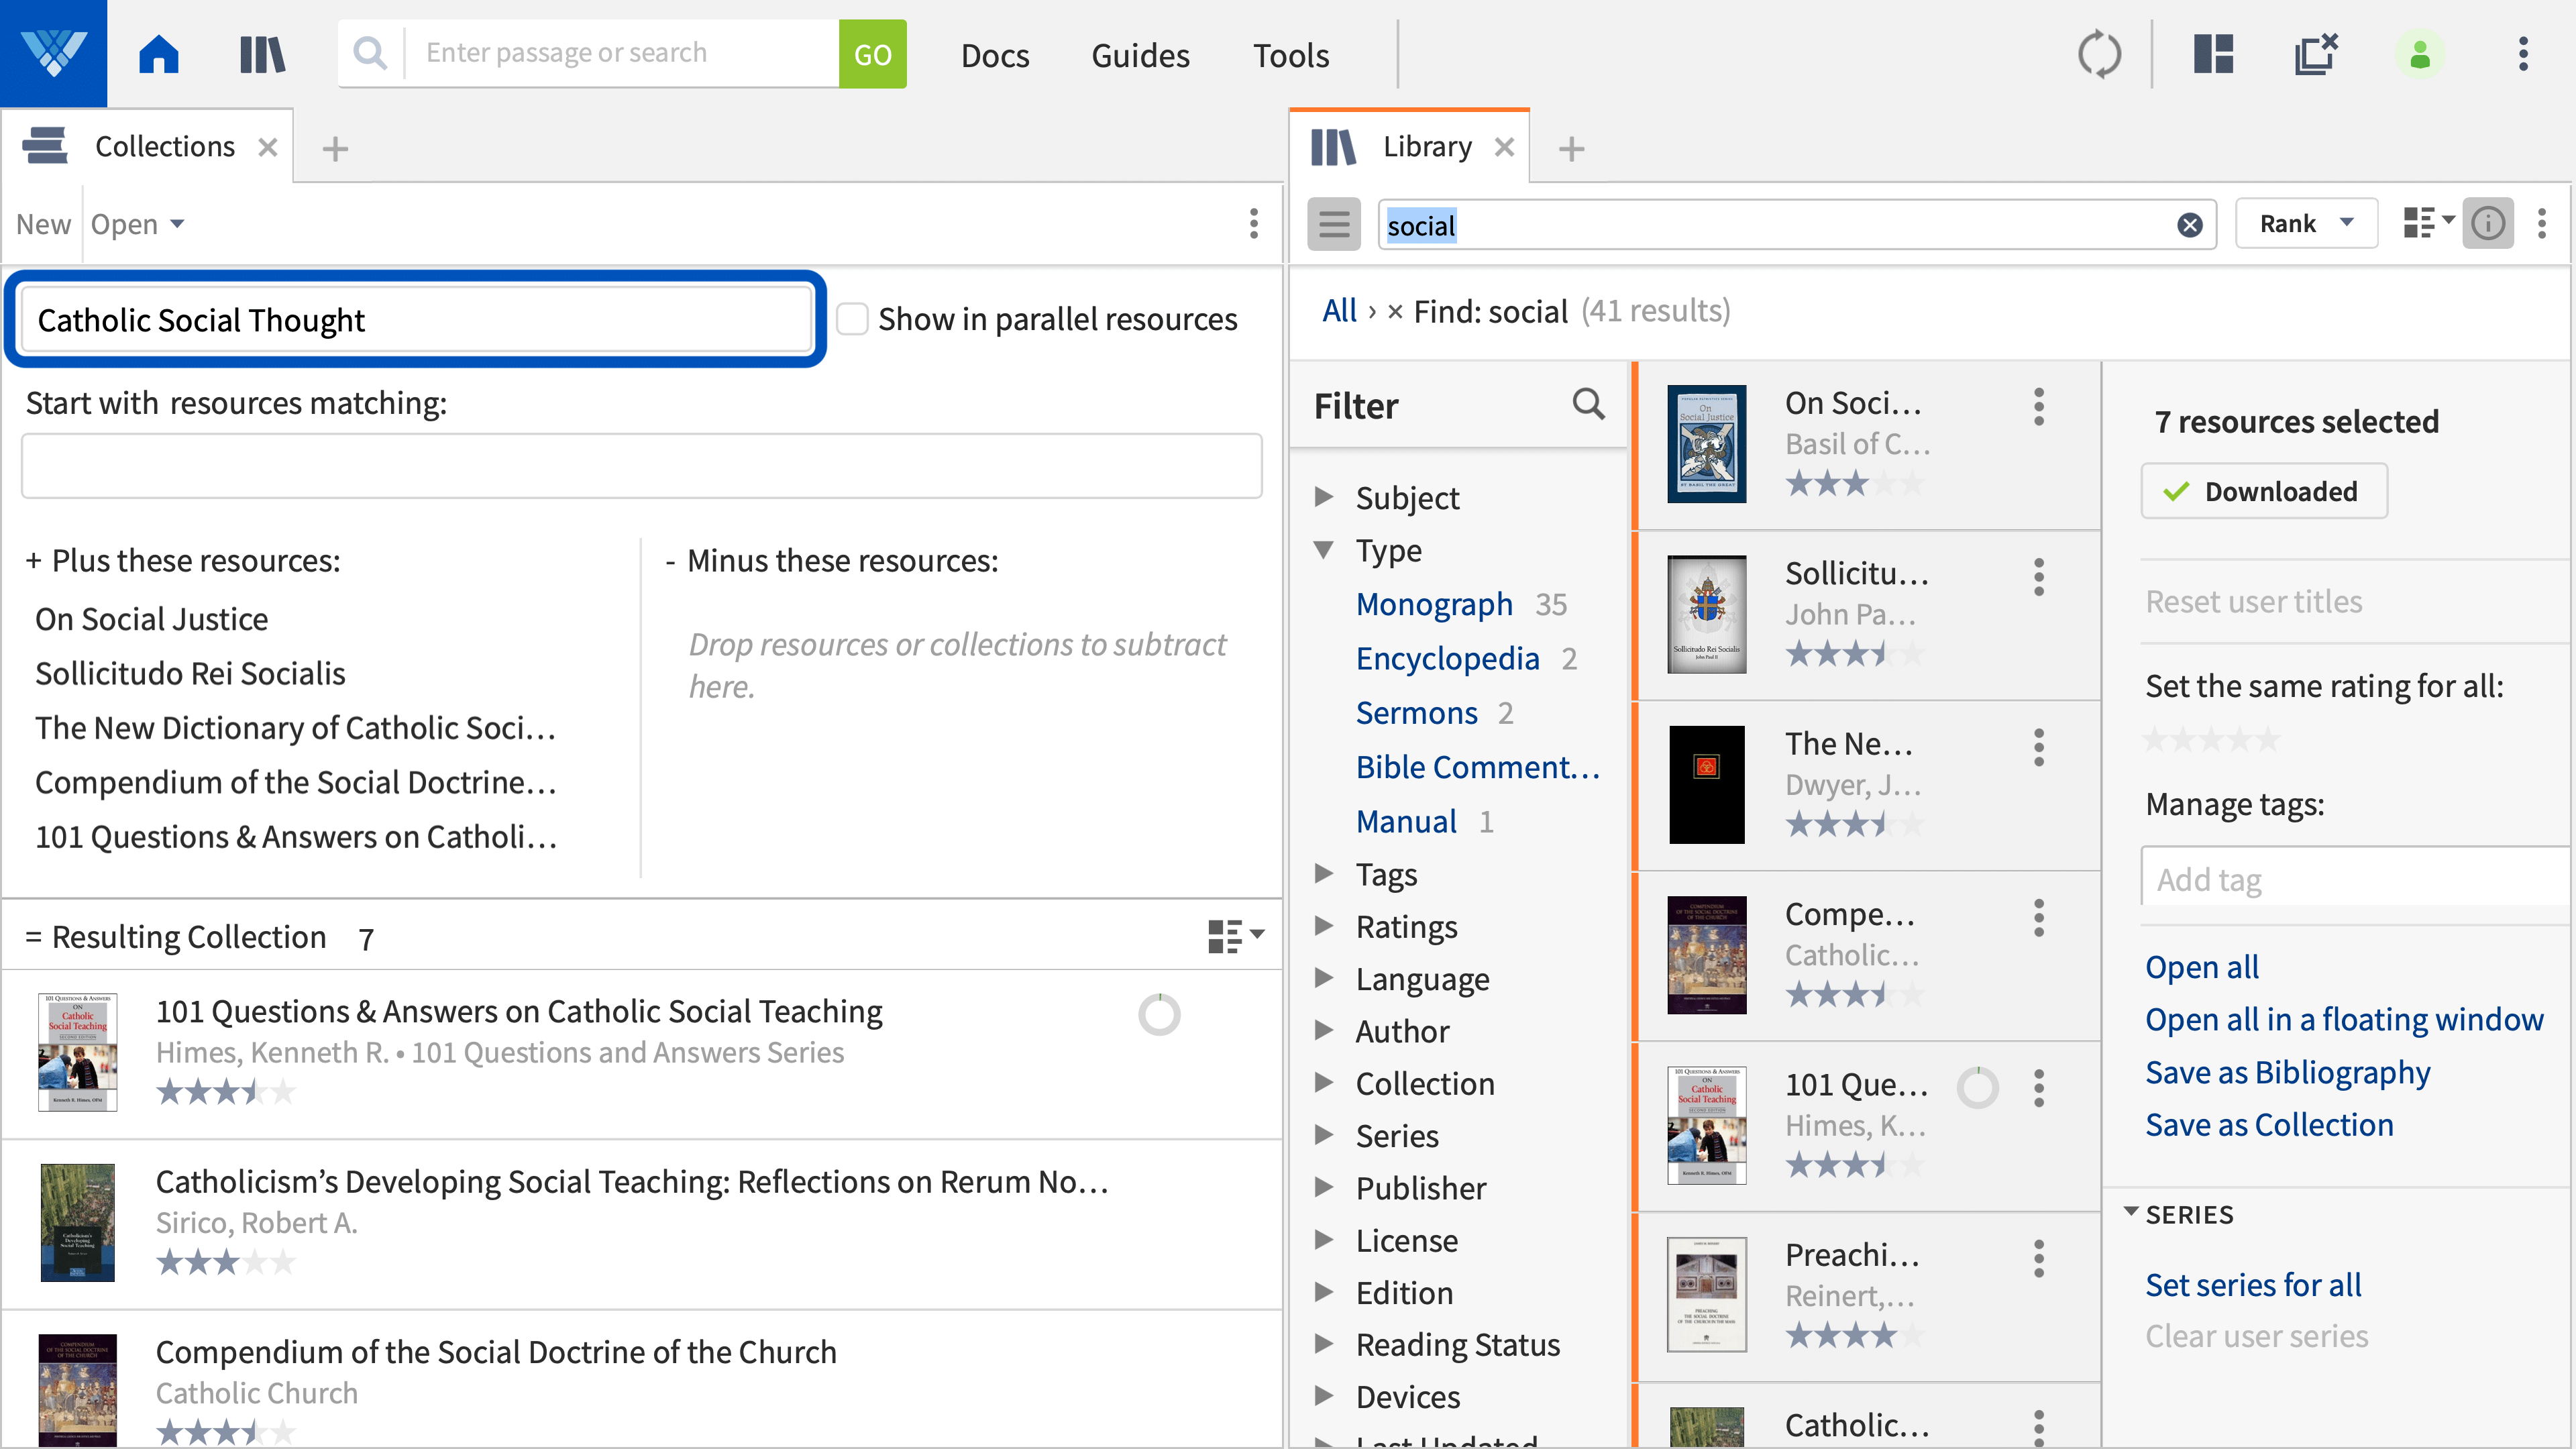The width and height of the screenshot is (2576, 1449).
Task: Add a new tab in Library pane
Action: point(1571,149)
